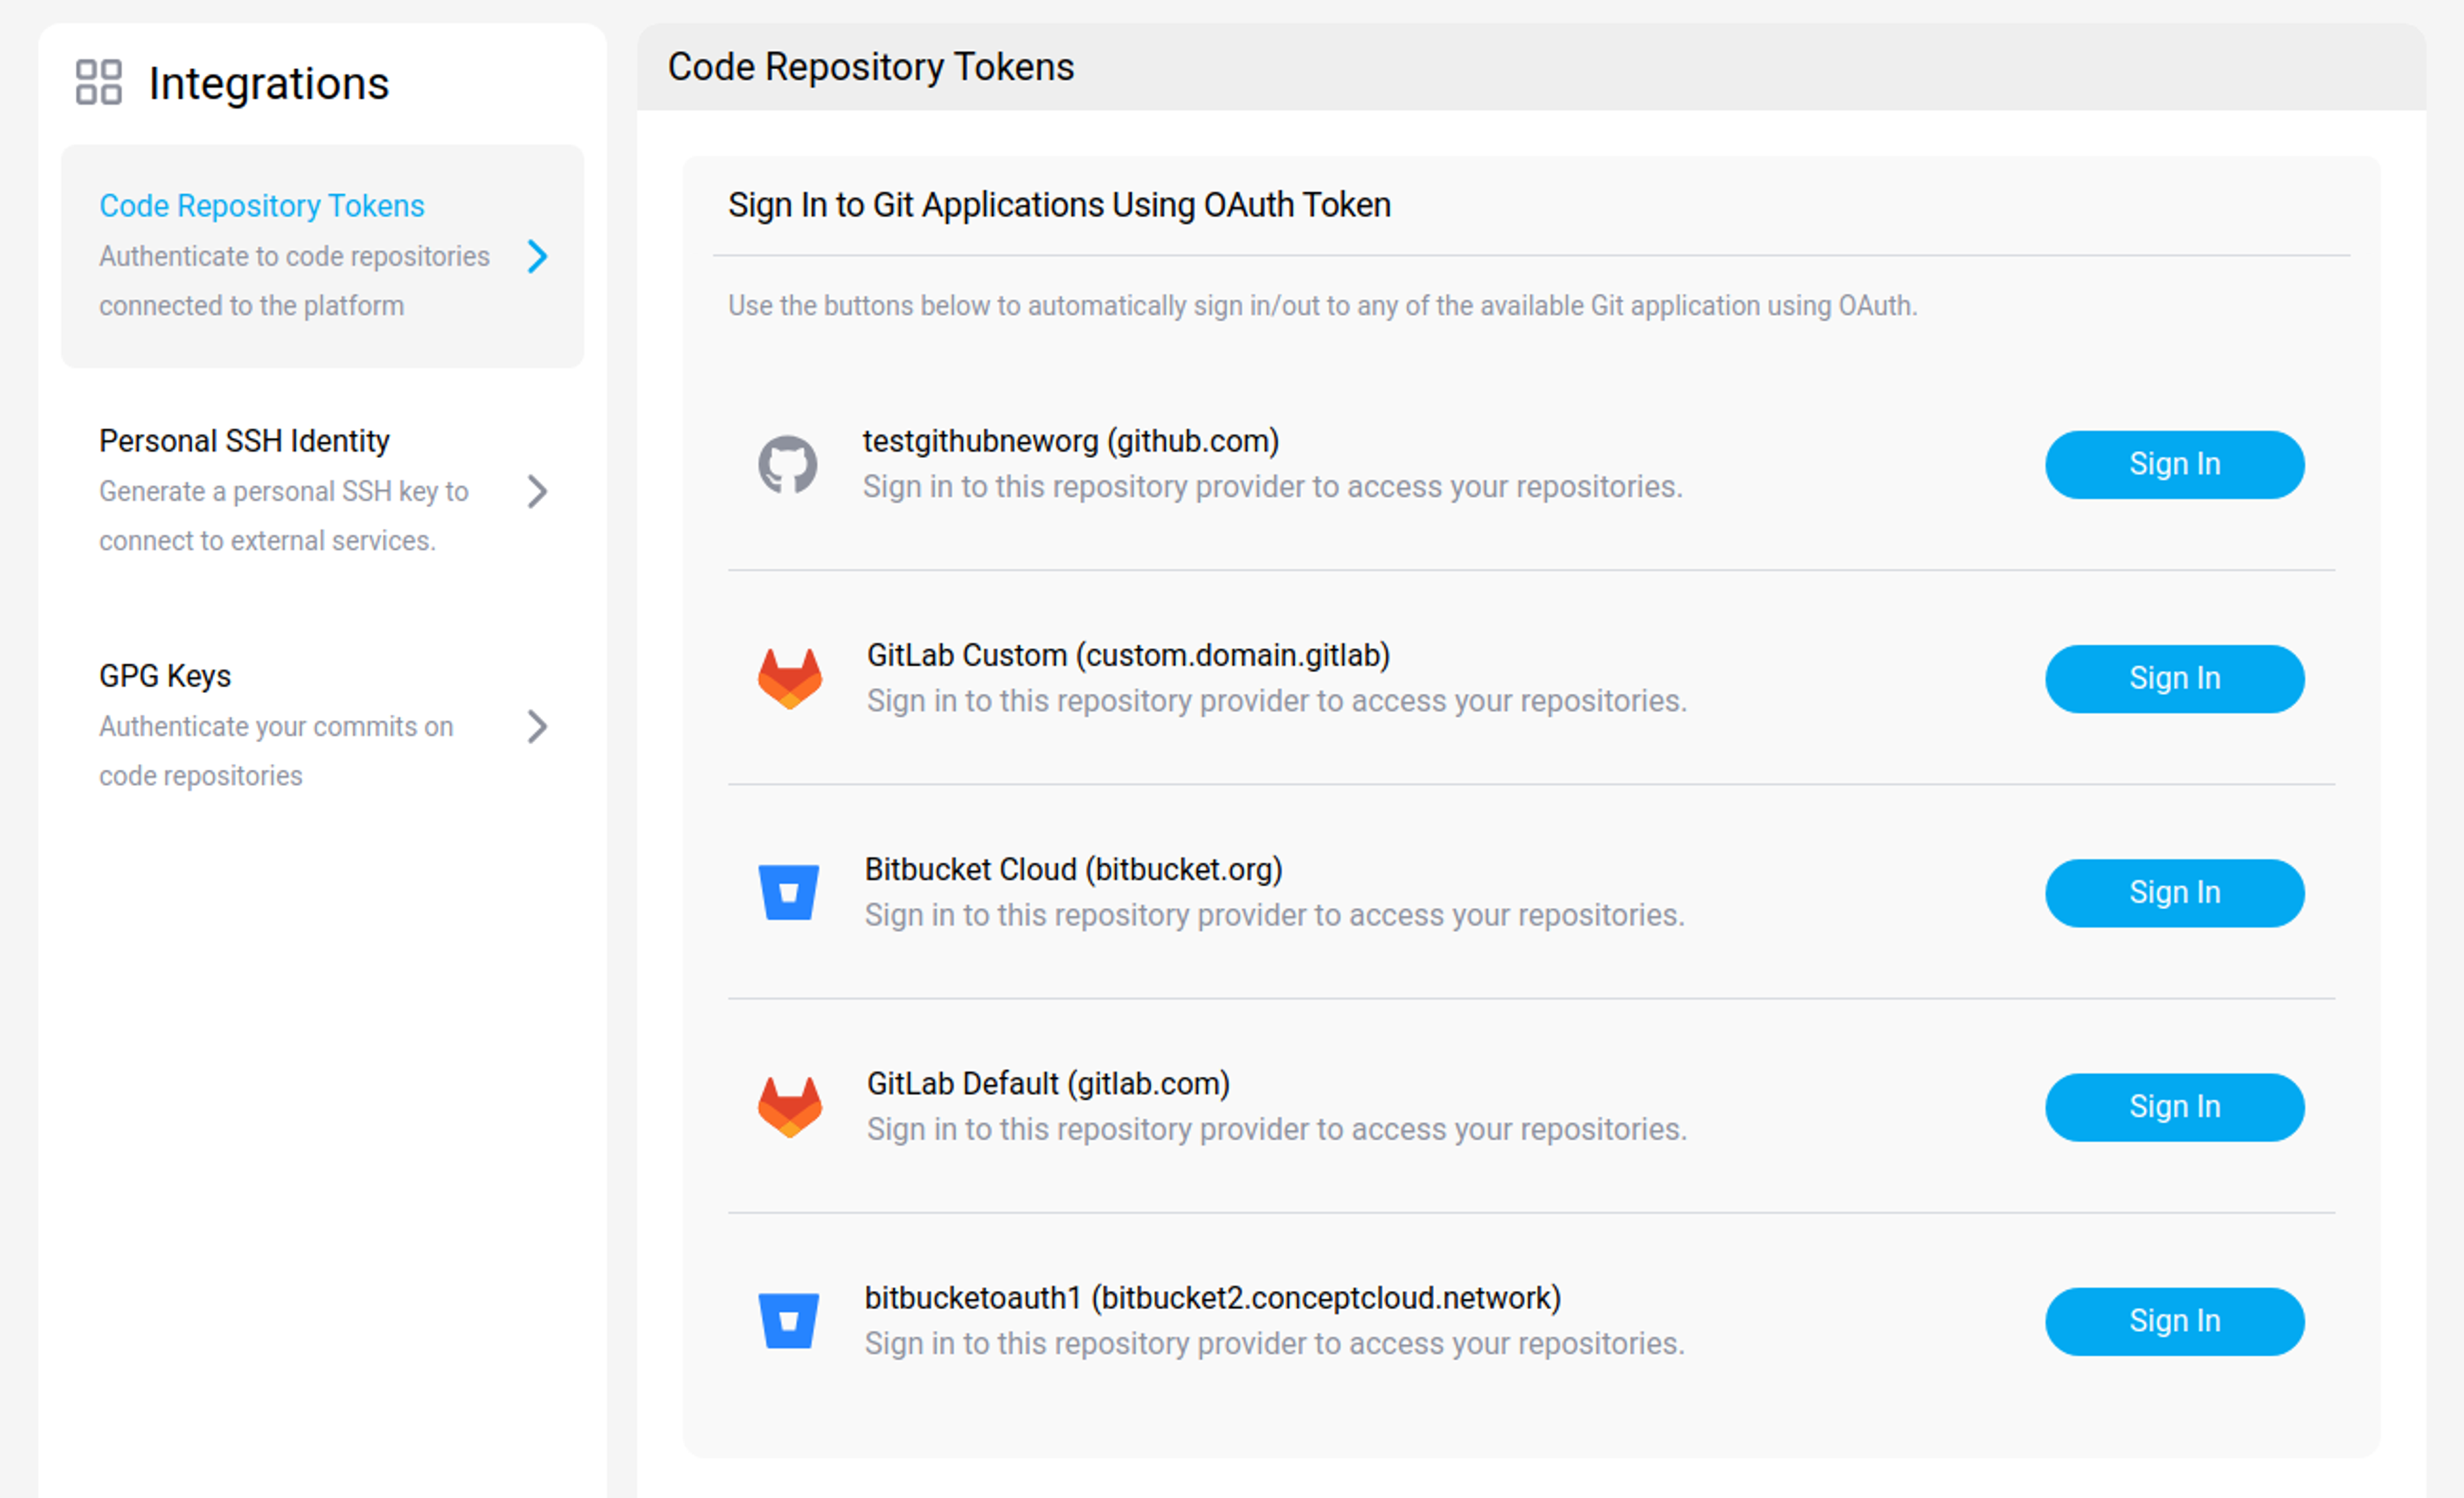The height and width of the screenshot is (1498, 2464).
Task: Click the Bitbucket Cloud bucket icon
Action: pyautogui.click(x=790, y=892)
